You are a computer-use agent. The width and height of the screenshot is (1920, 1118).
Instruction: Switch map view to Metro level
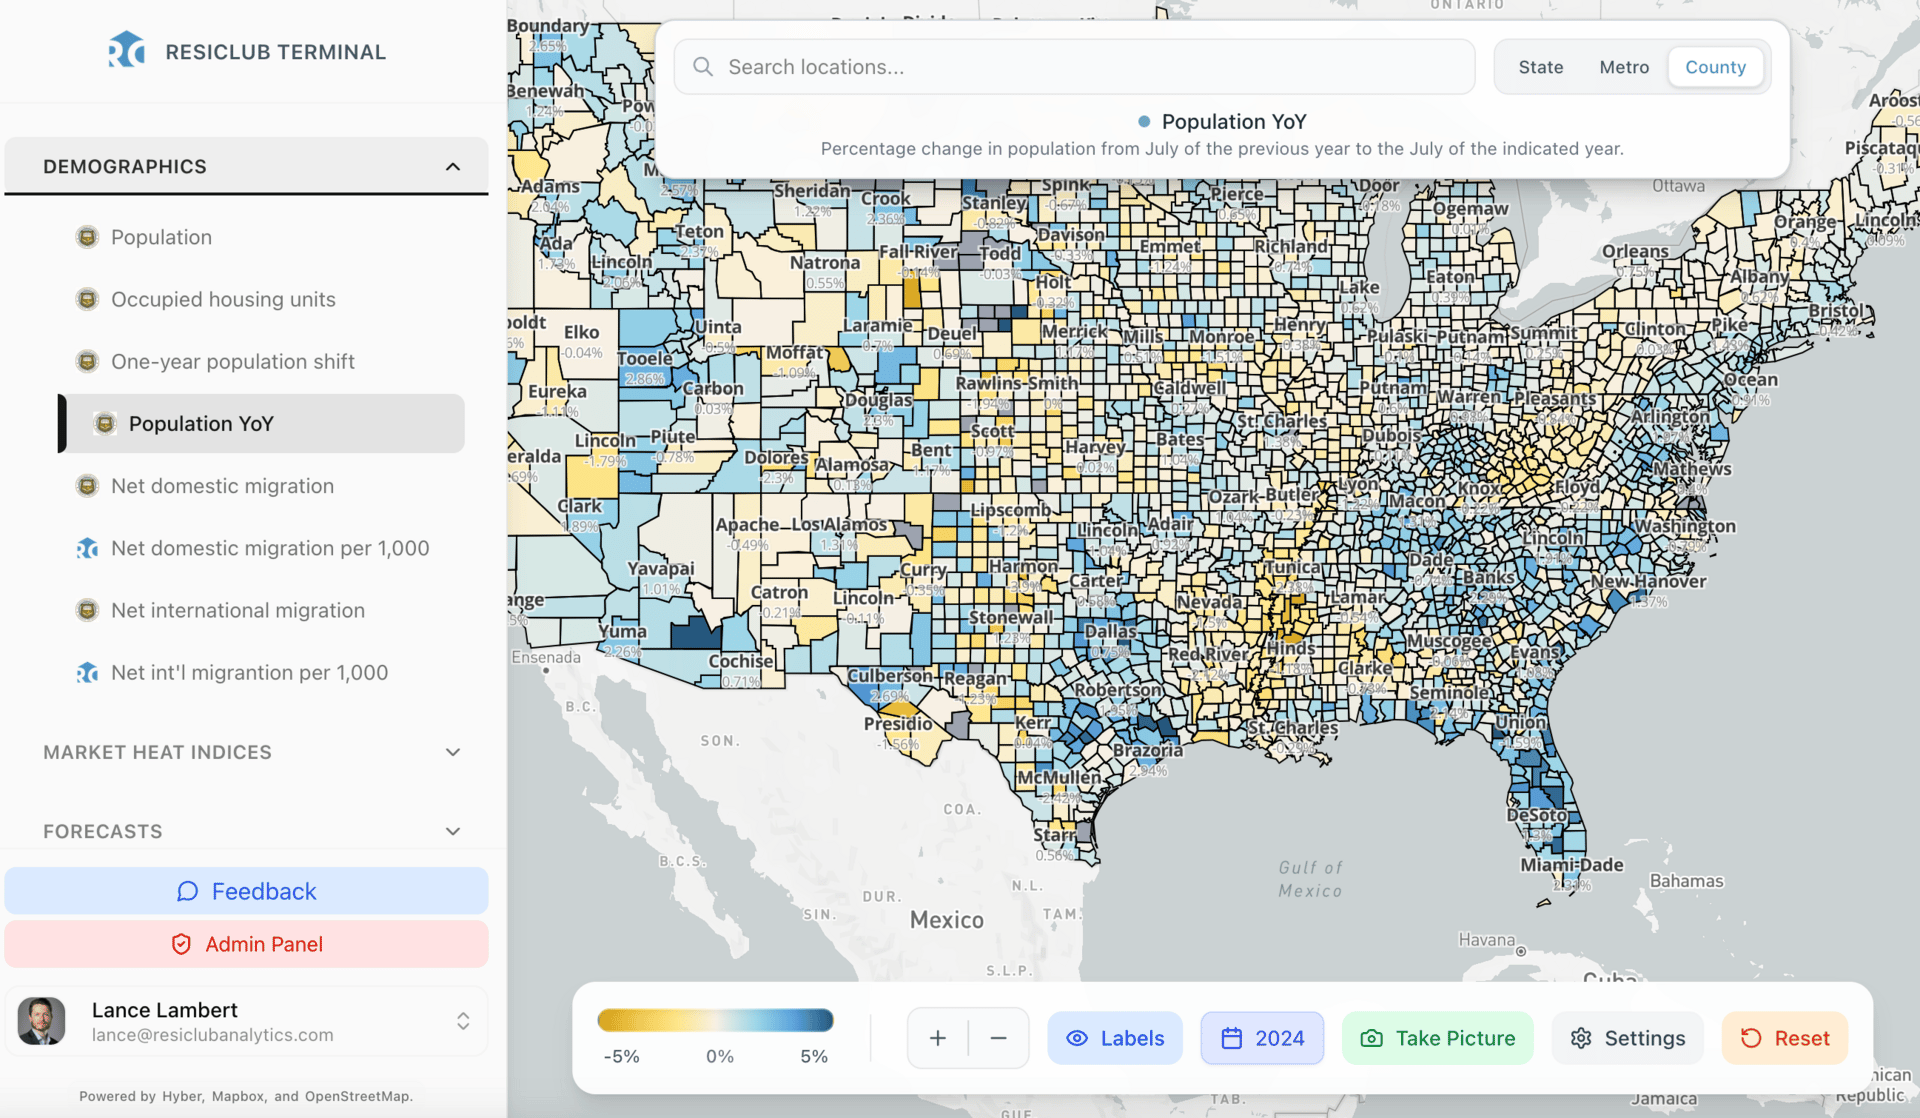coord(1623,67)
